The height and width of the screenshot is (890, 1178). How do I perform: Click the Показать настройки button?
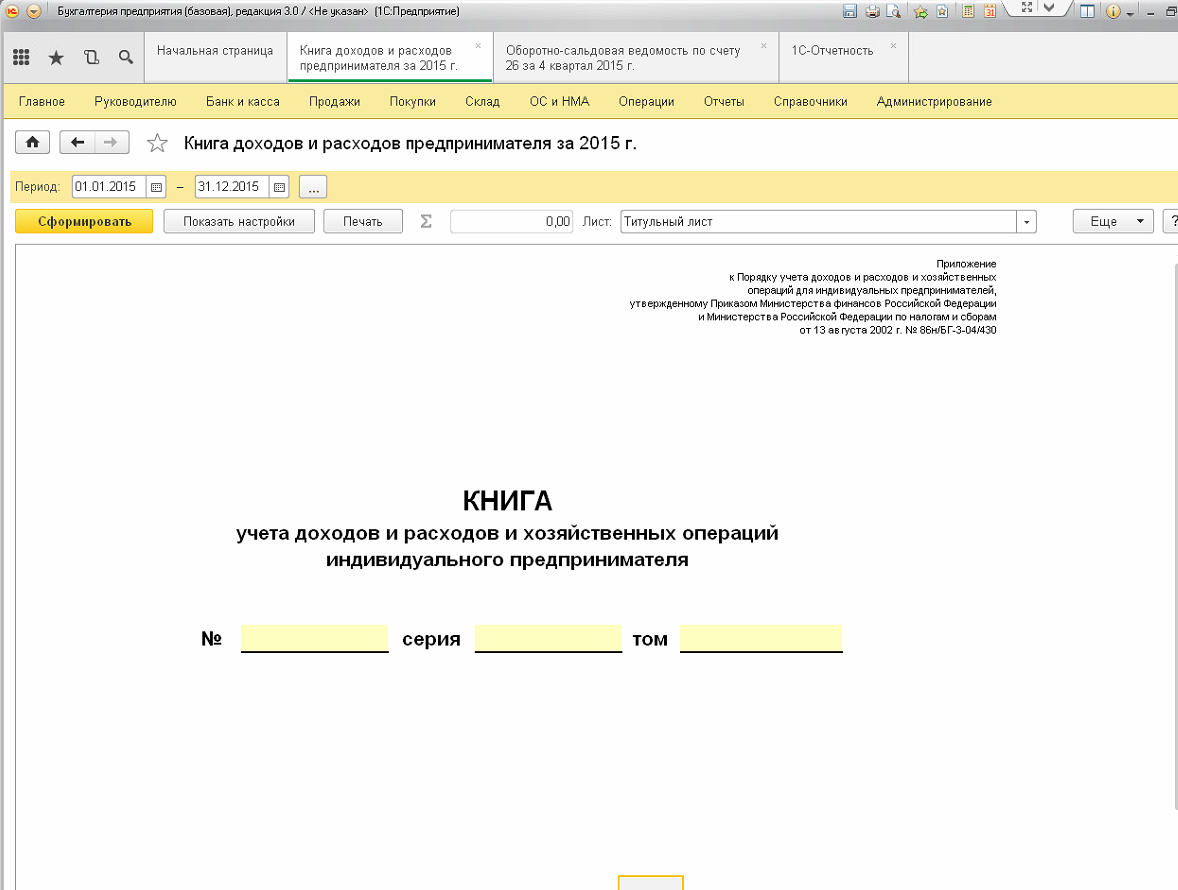[238, 222]
